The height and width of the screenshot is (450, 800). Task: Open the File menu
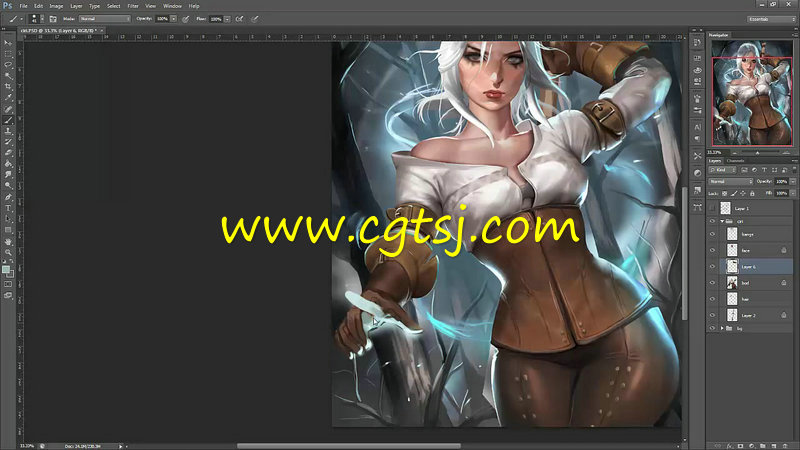click(23, 6)
